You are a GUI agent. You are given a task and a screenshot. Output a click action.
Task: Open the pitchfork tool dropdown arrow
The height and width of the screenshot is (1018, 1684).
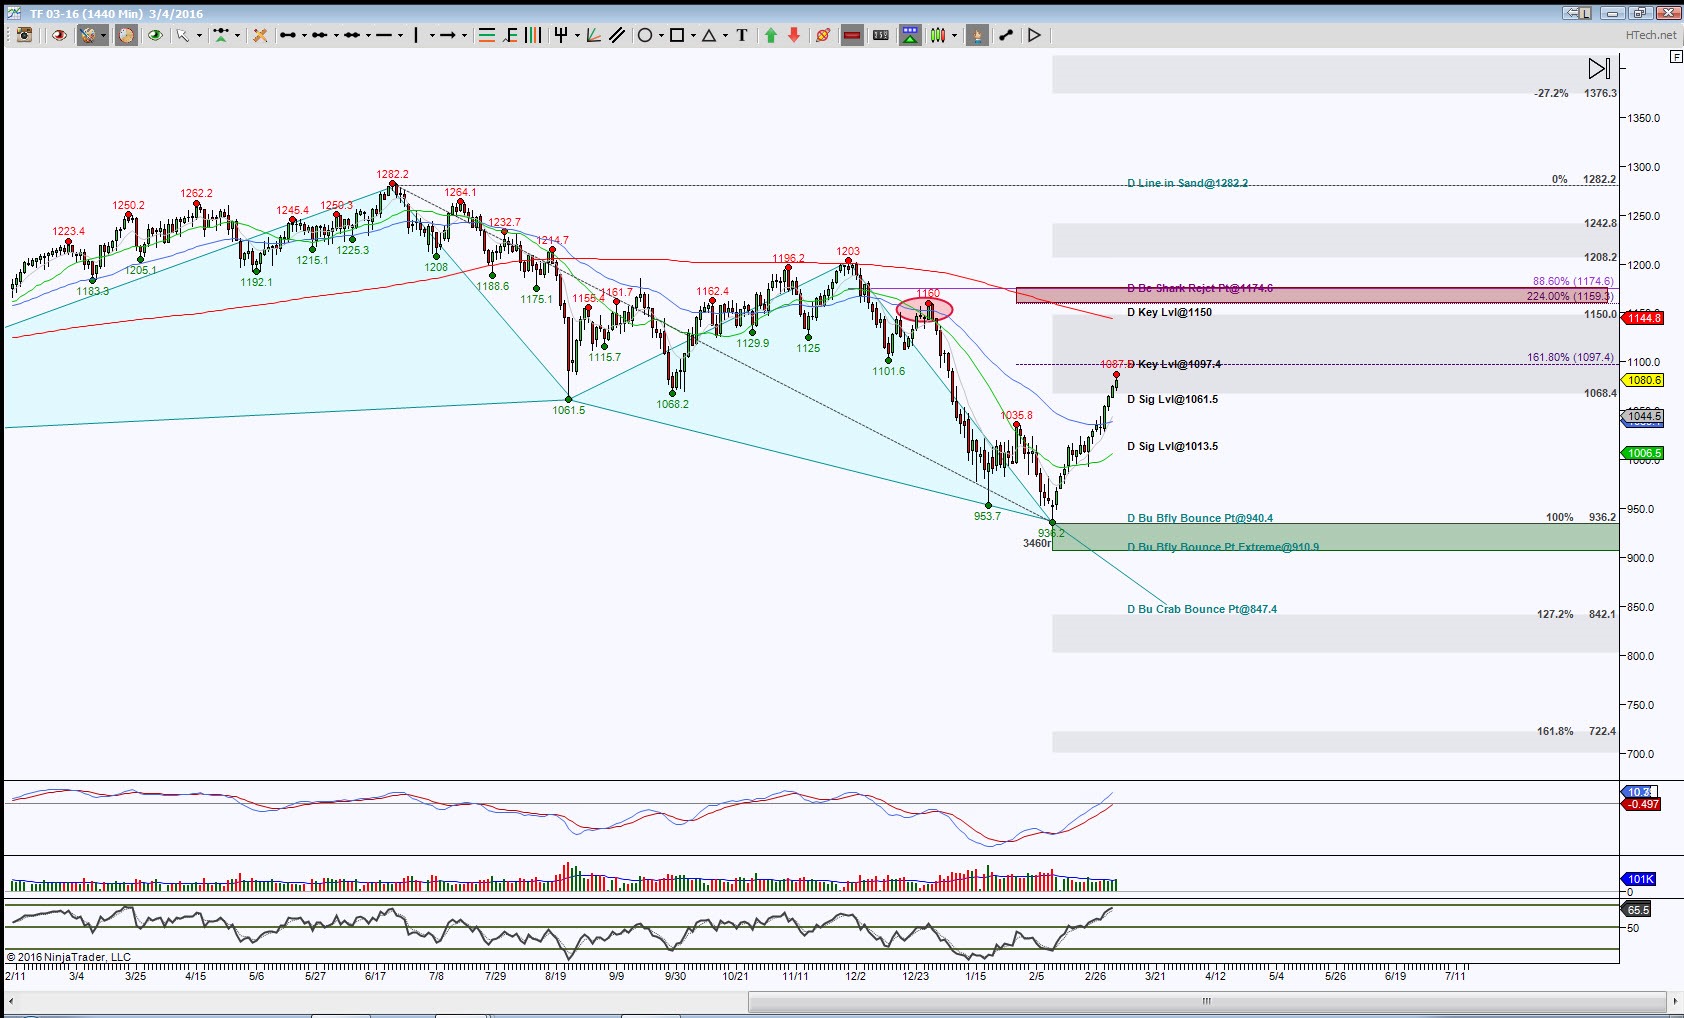click(577, 35)
